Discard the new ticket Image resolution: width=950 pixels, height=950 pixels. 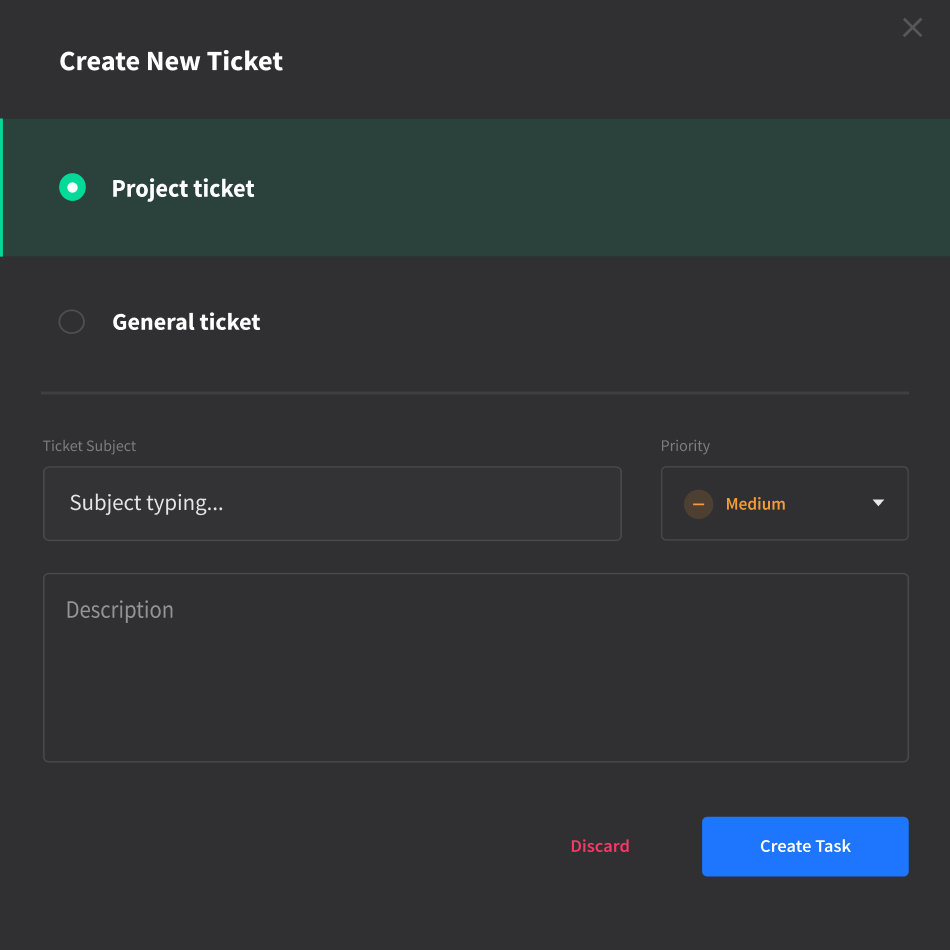600,846
